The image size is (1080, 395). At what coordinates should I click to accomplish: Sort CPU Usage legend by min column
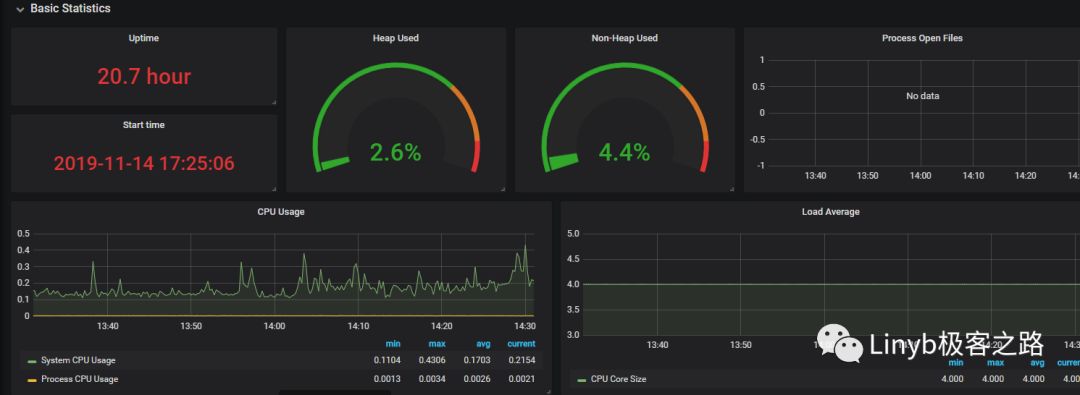393,344
